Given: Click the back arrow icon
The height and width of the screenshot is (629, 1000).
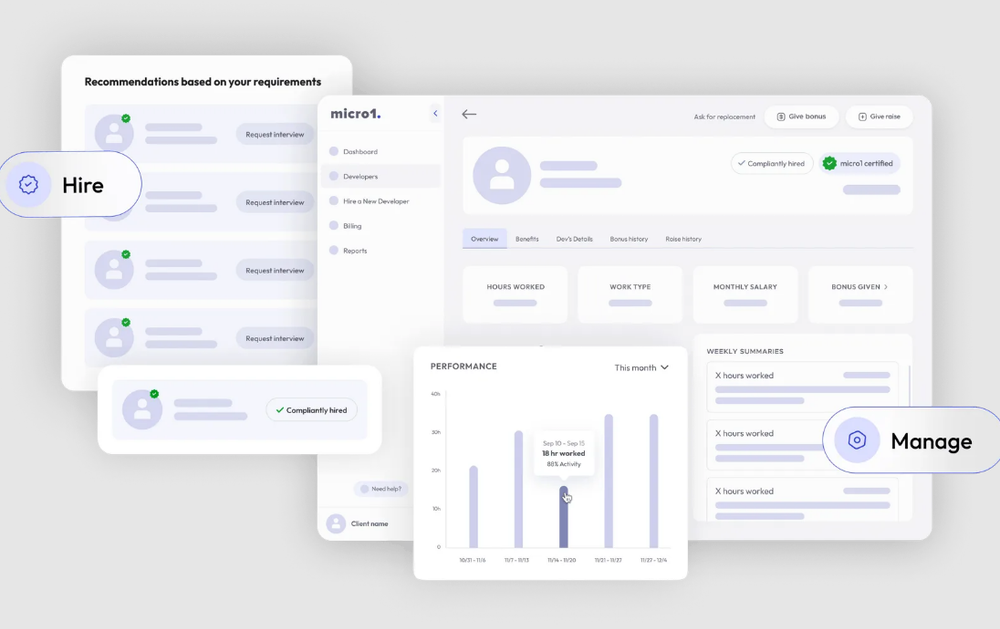Looking at the screenshot, I should [469, 114].
